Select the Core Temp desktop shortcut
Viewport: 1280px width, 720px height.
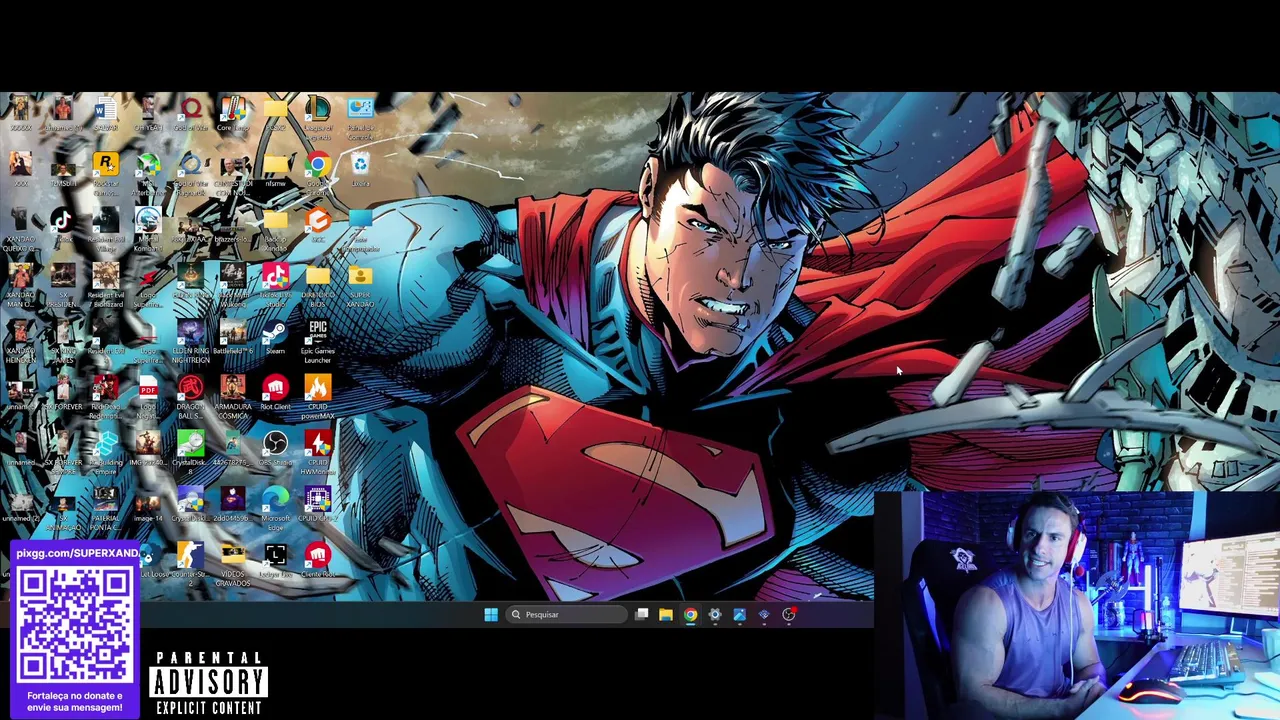click(x=233, y=114)
